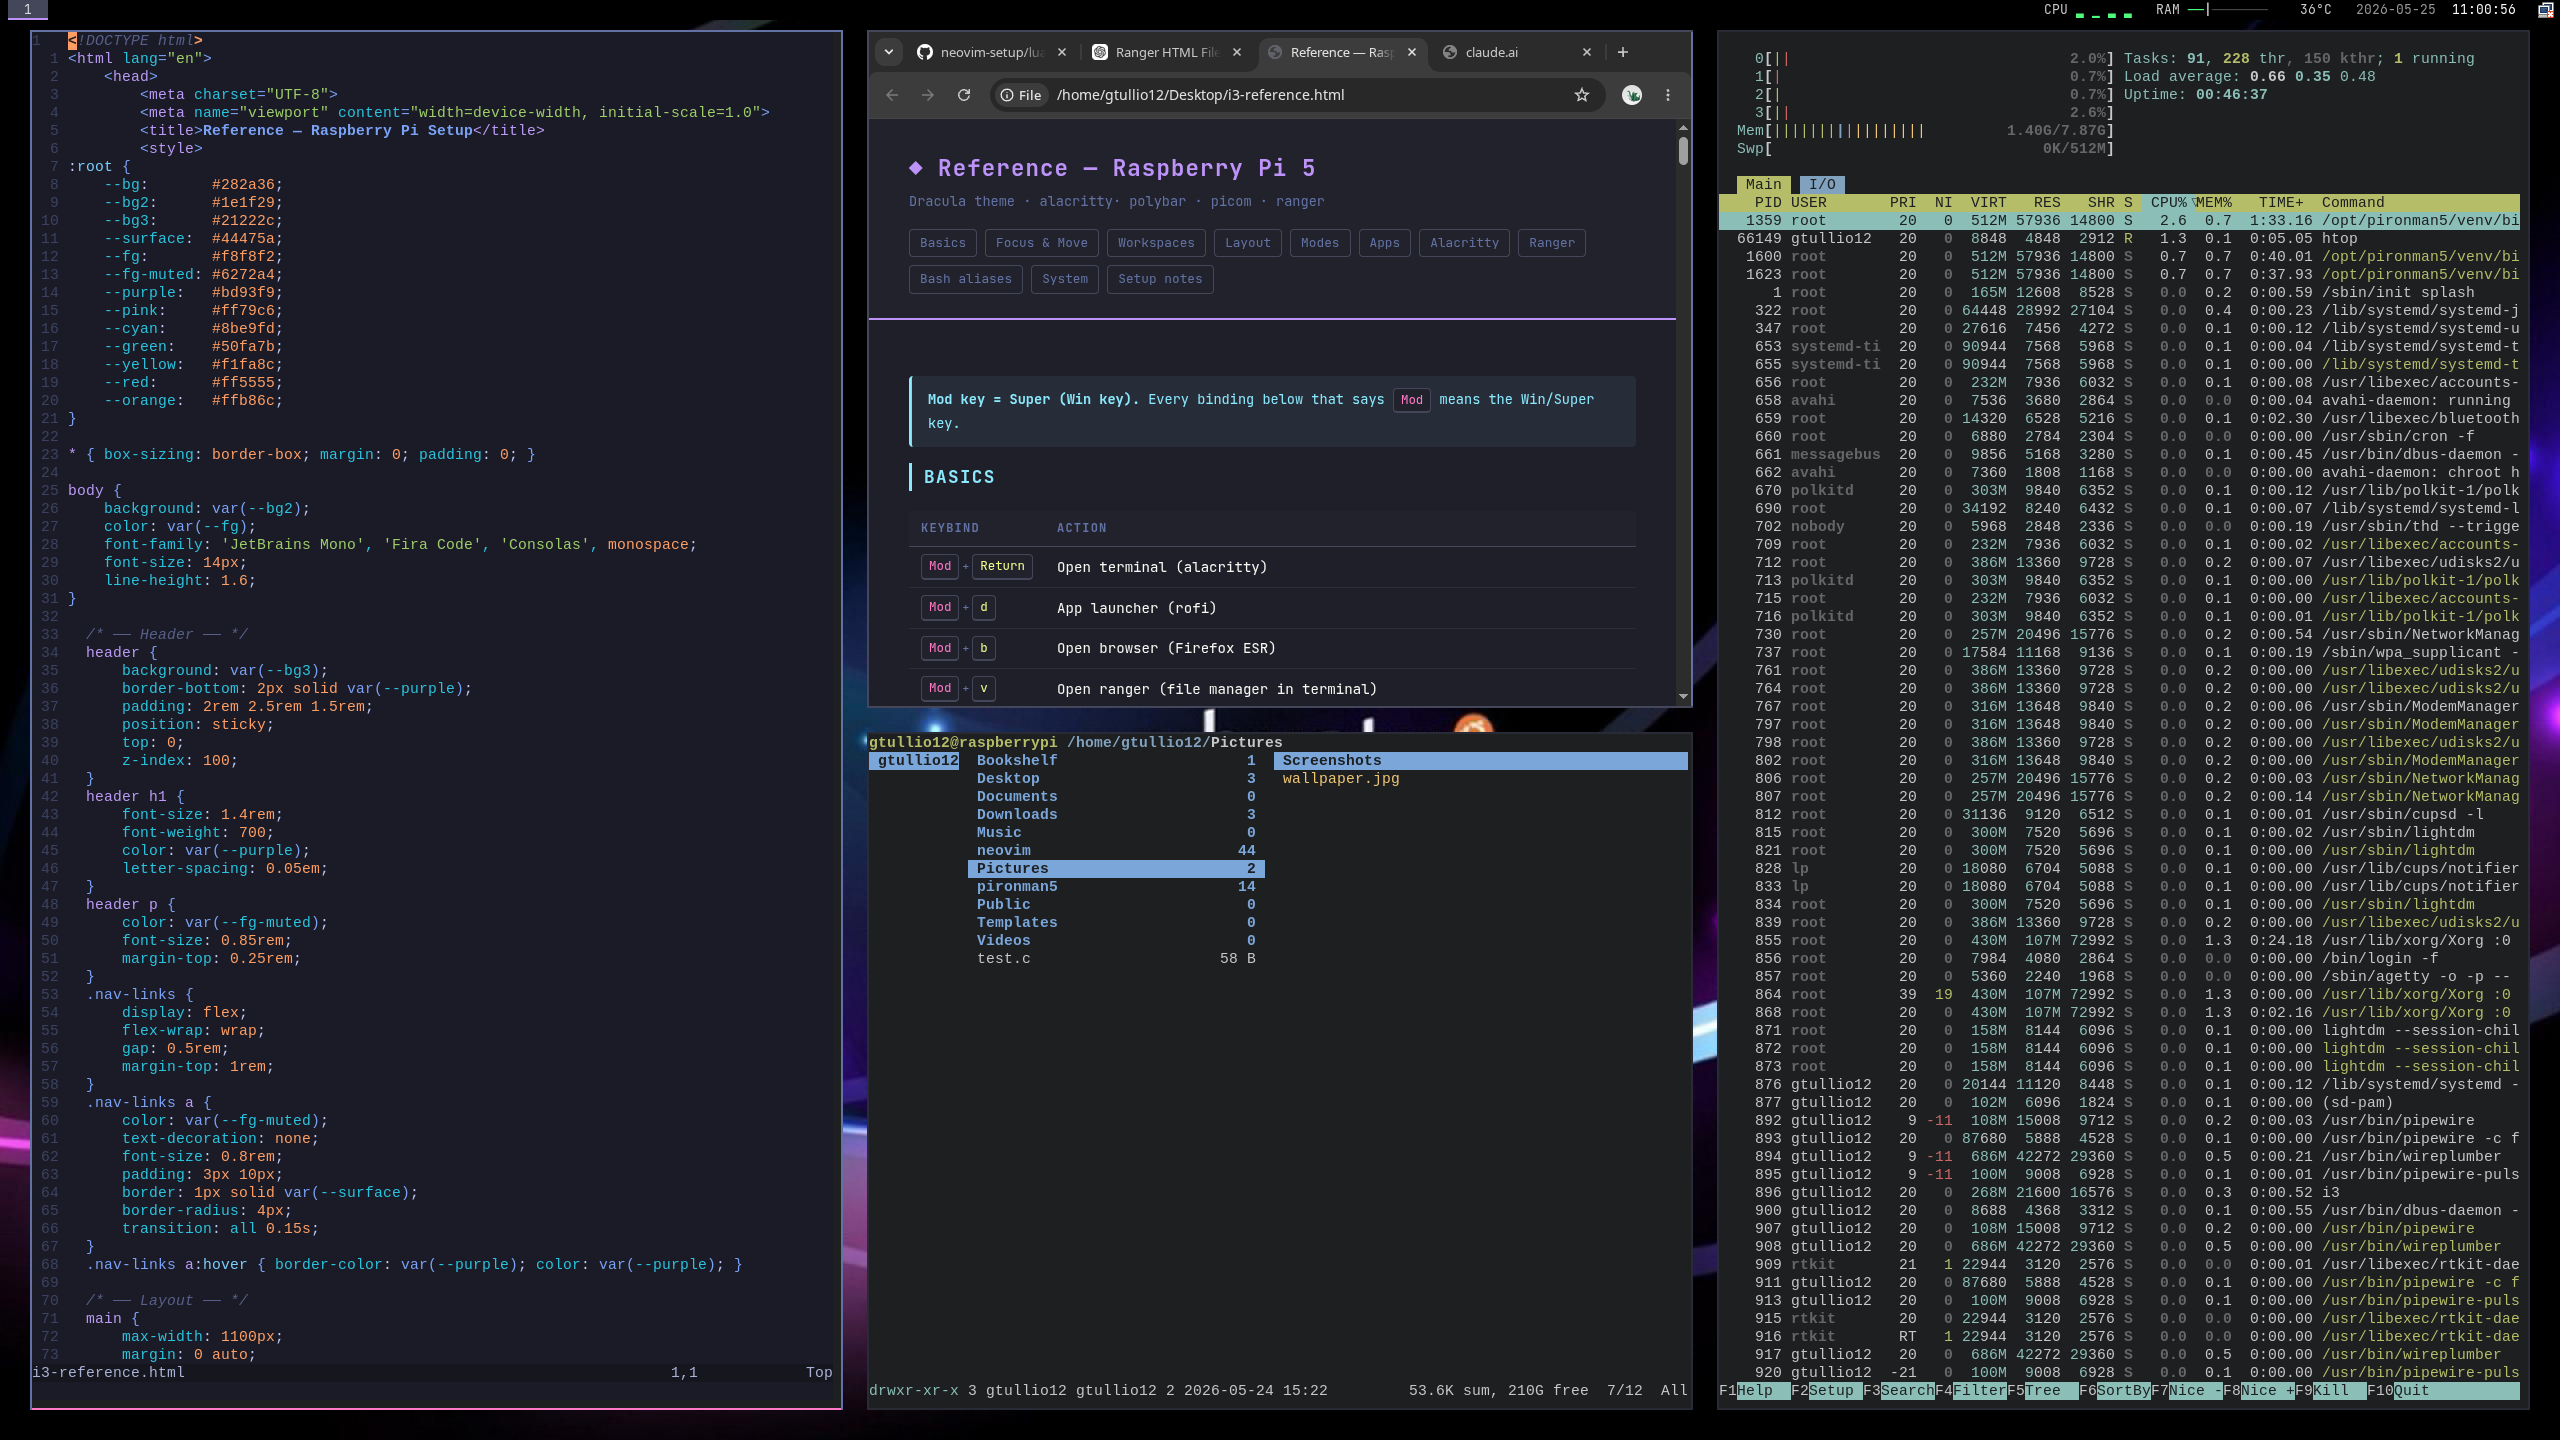
Task: Click F3 Search in htop footer
Action: 1898,1390
